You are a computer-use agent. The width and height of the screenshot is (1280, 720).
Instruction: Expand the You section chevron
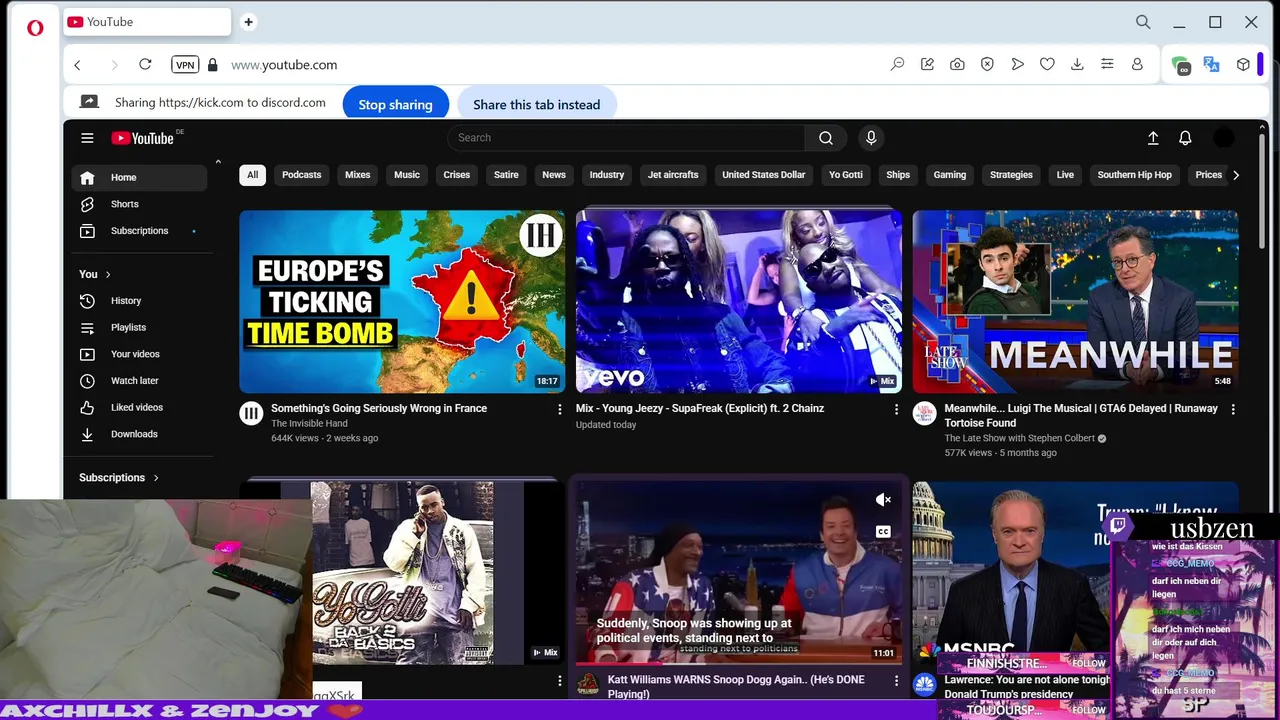[108, 274]
